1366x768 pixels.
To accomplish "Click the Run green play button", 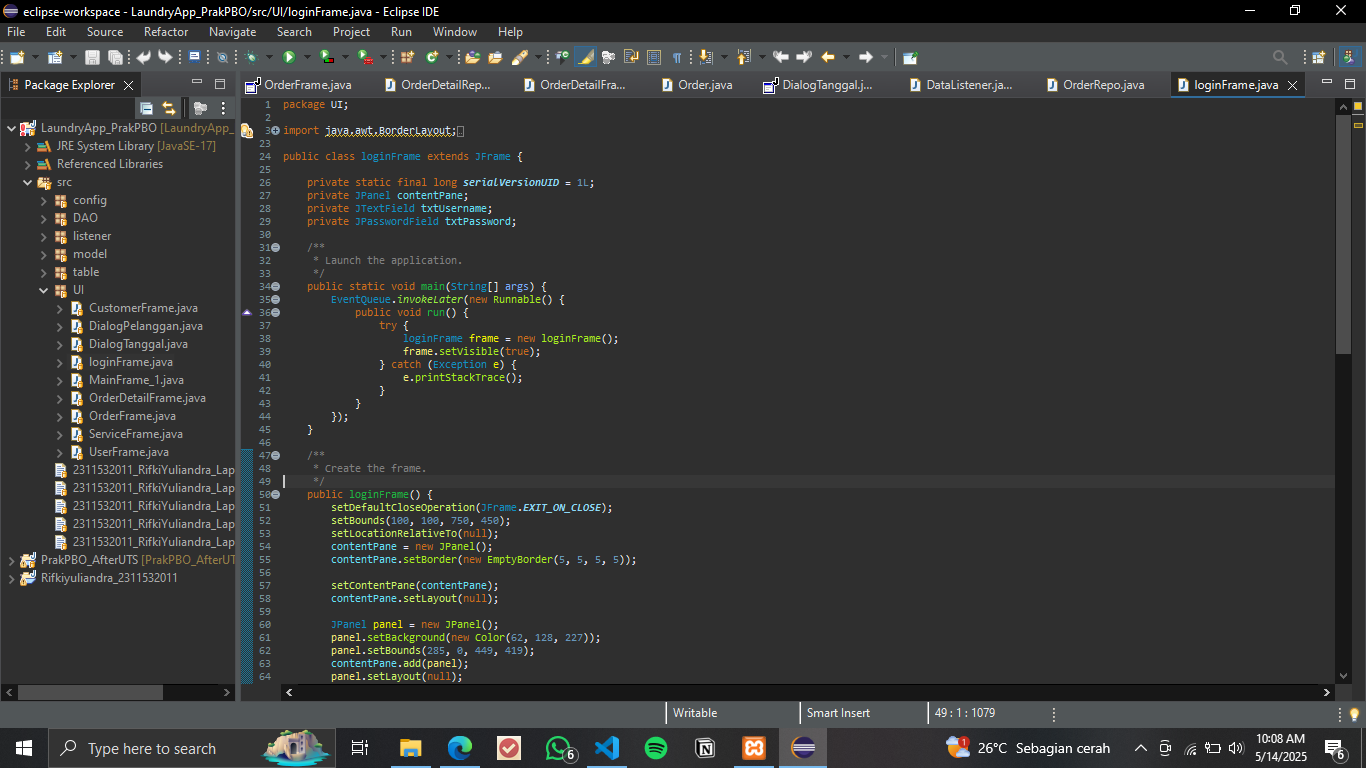I will pyautogui.click(x=288, y=58).
